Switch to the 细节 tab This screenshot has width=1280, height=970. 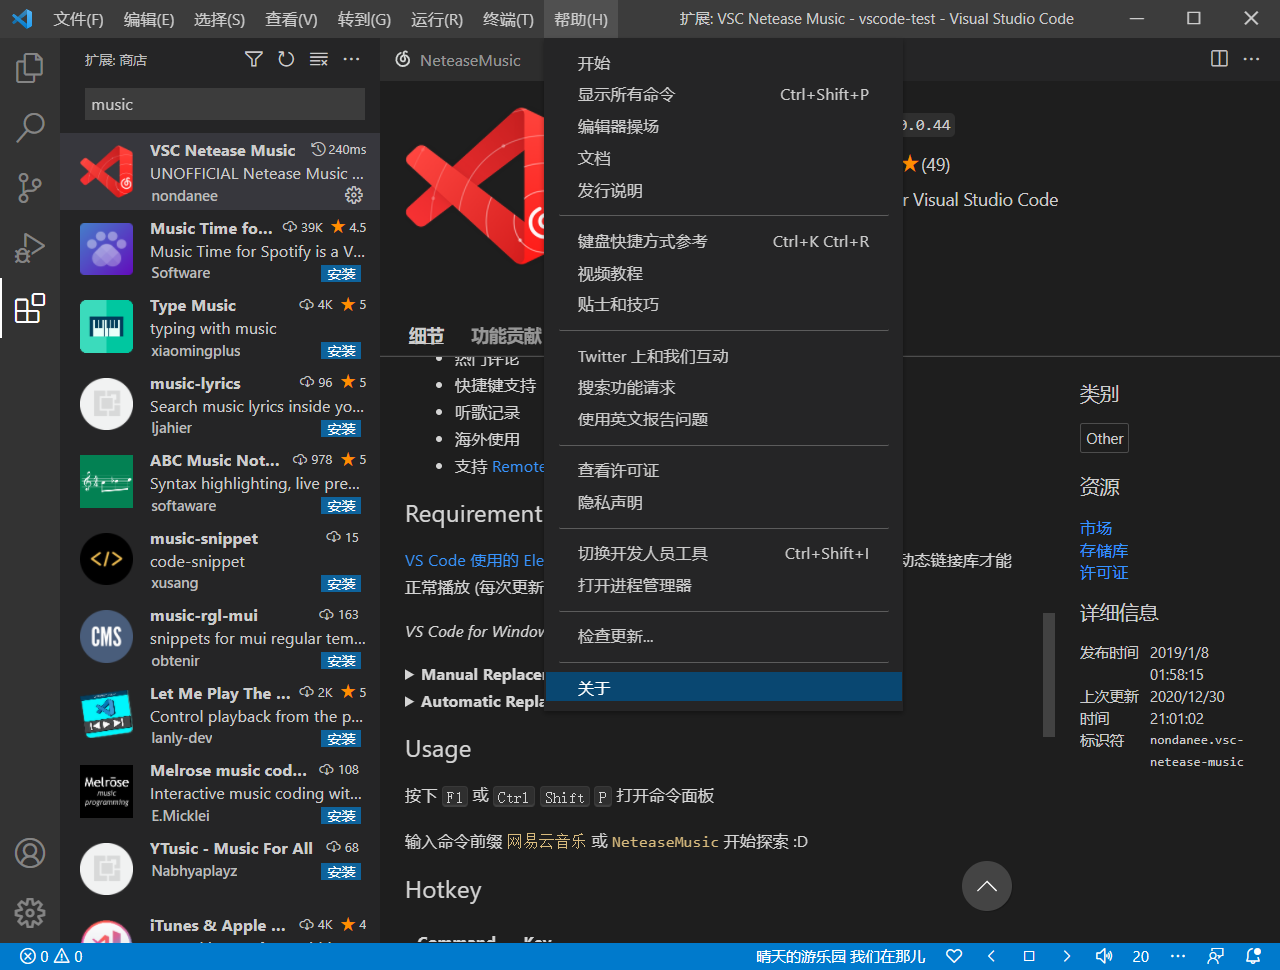(426, 336)
